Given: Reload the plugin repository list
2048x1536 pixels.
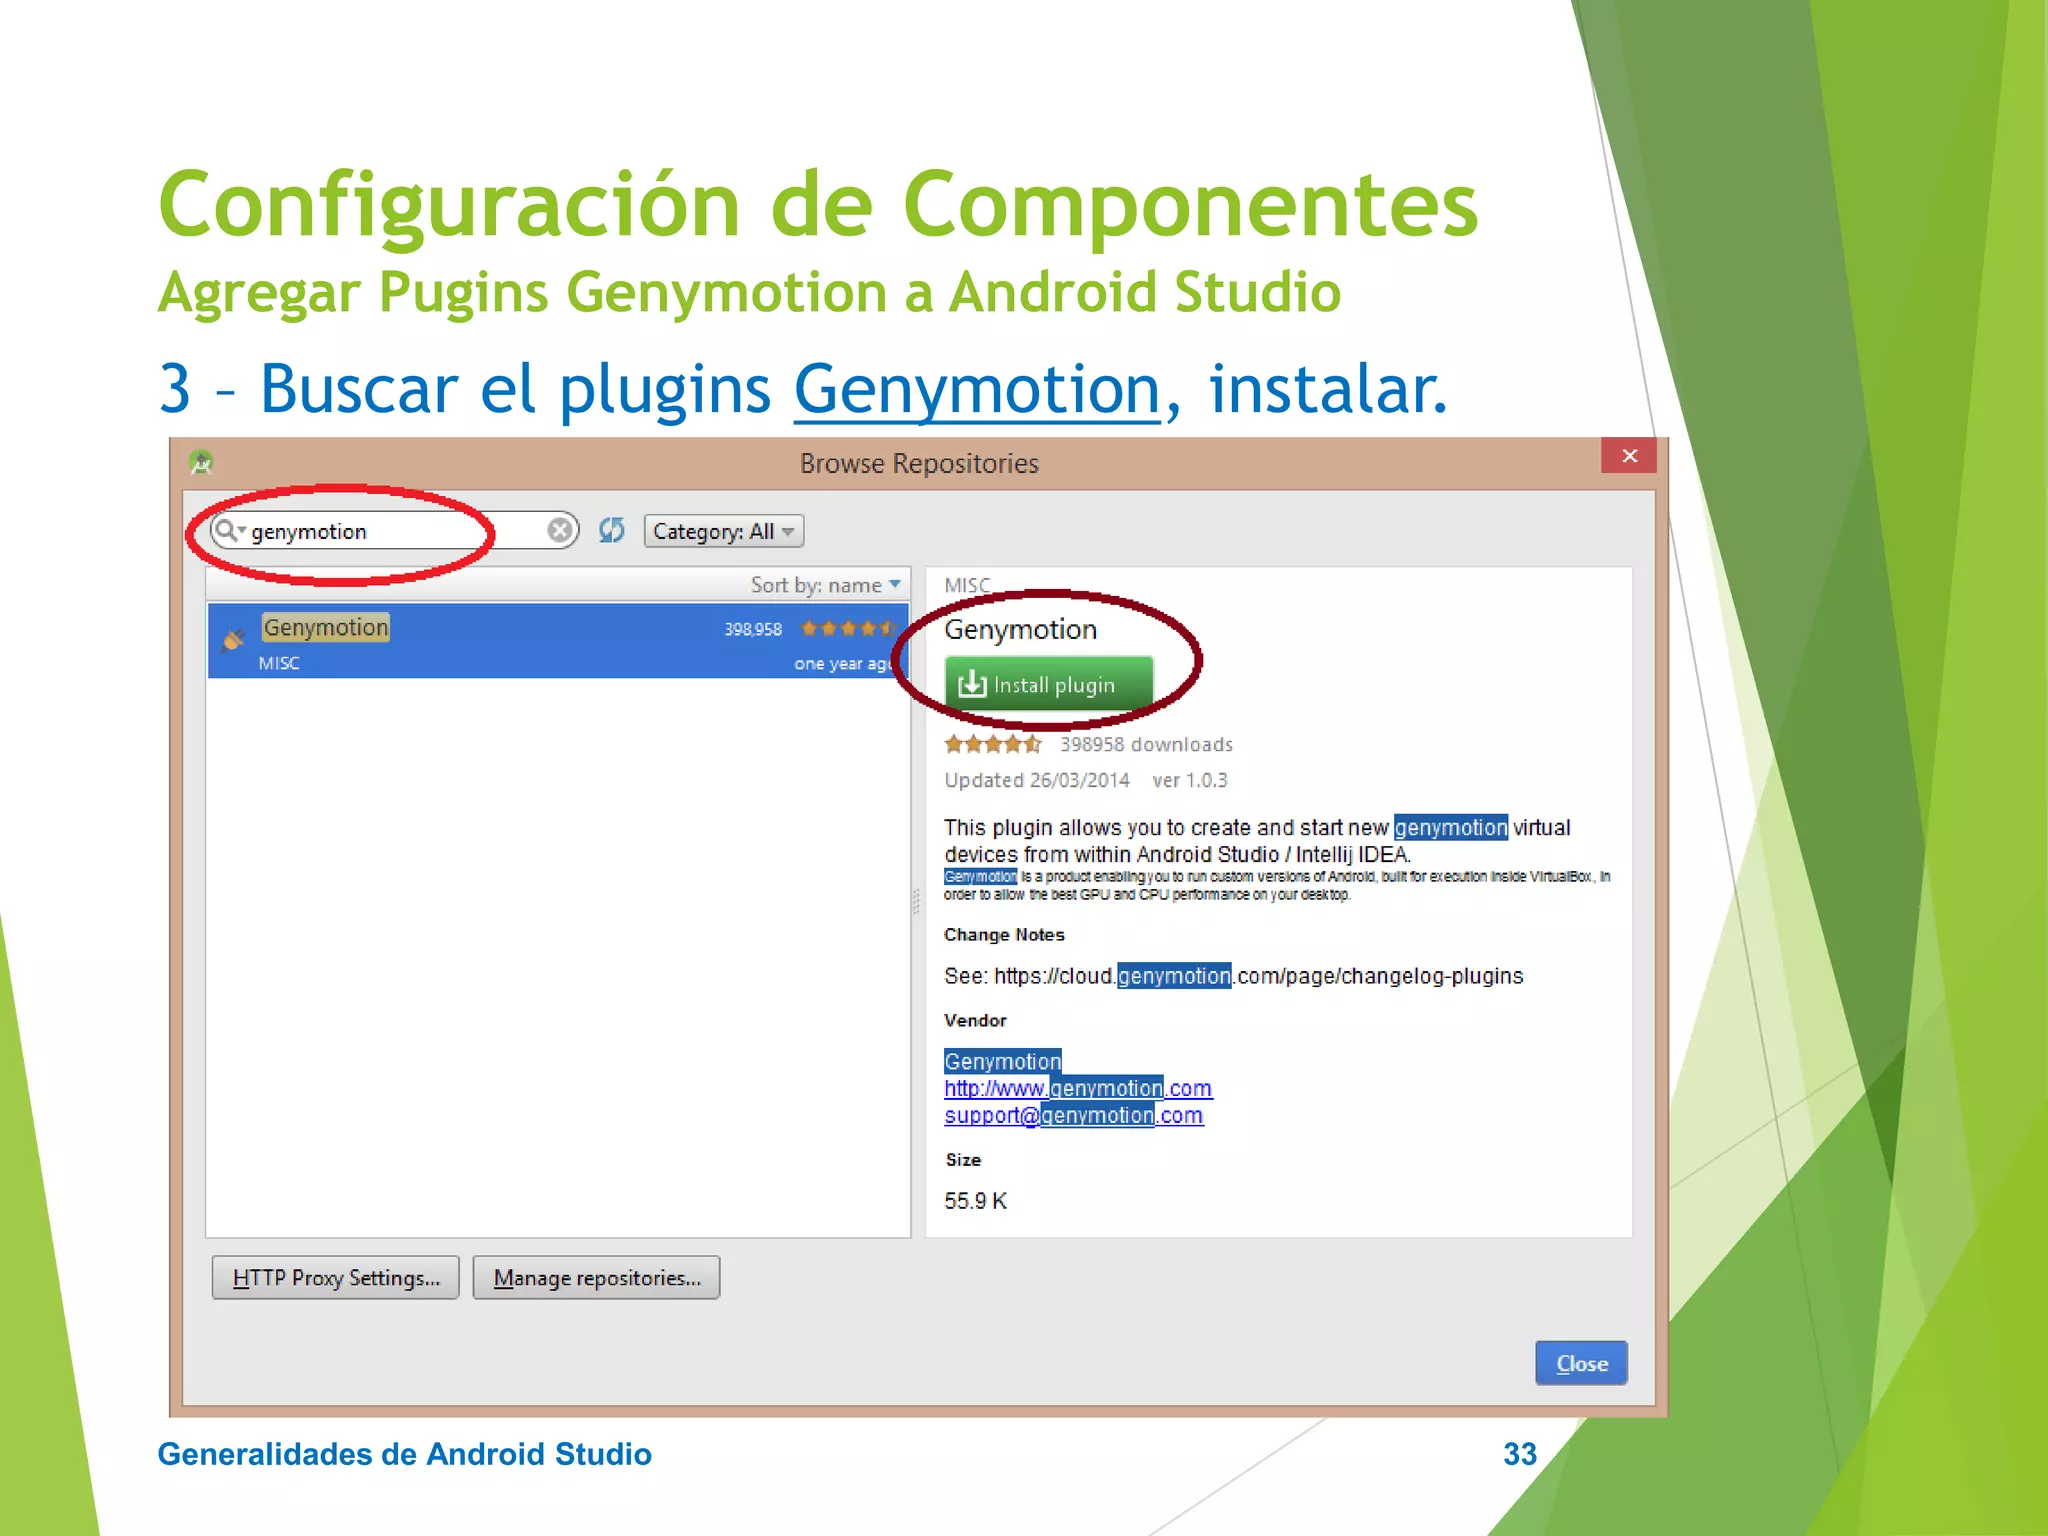Looking at the screenshot, I should coord(612,530).
